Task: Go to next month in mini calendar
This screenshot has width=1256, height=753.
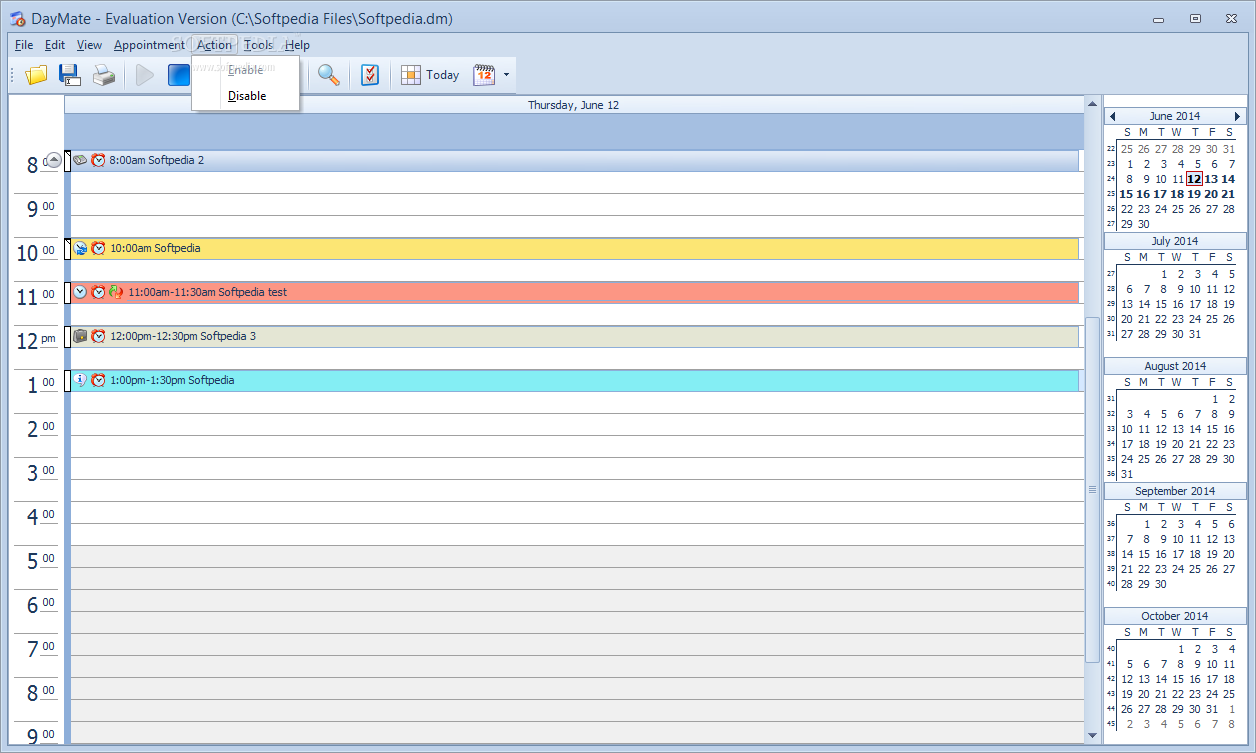Action: [1237, 116]
